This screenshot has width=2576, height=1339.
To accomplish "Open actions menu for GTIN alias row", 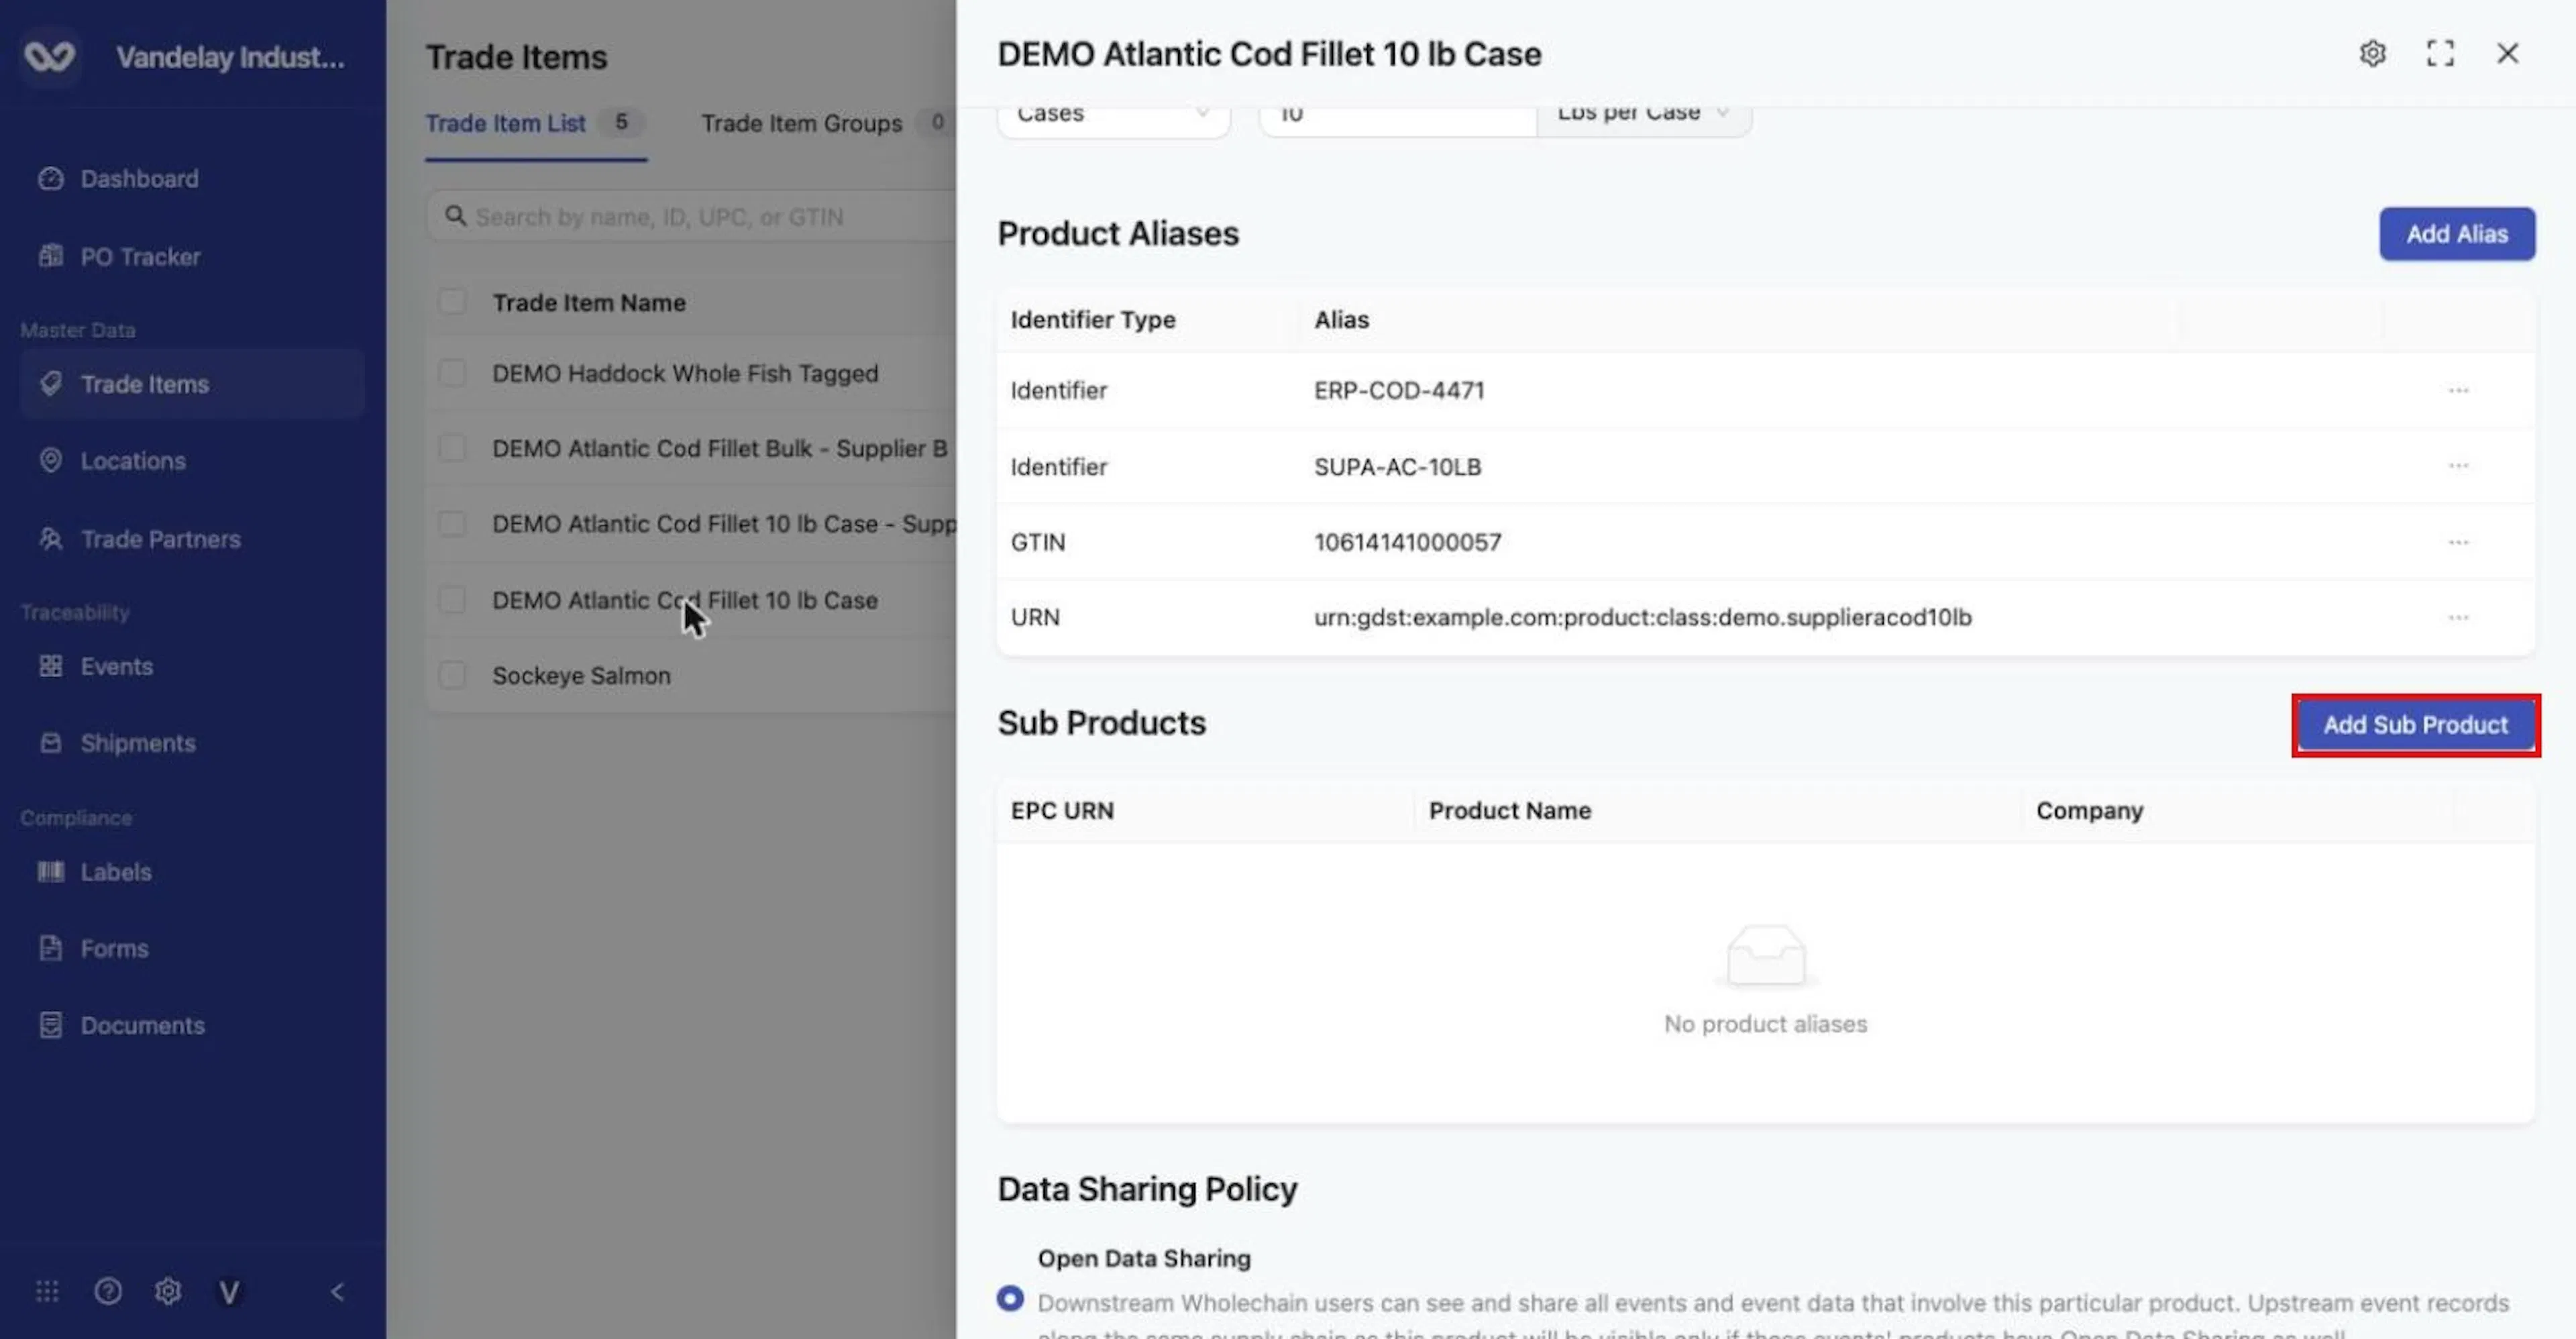I will [2458, 542].
